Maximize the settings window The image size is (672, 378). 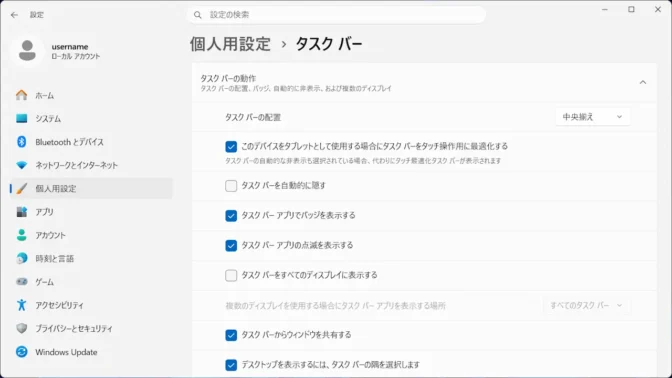pyautogui.click(x=631, y=9)
